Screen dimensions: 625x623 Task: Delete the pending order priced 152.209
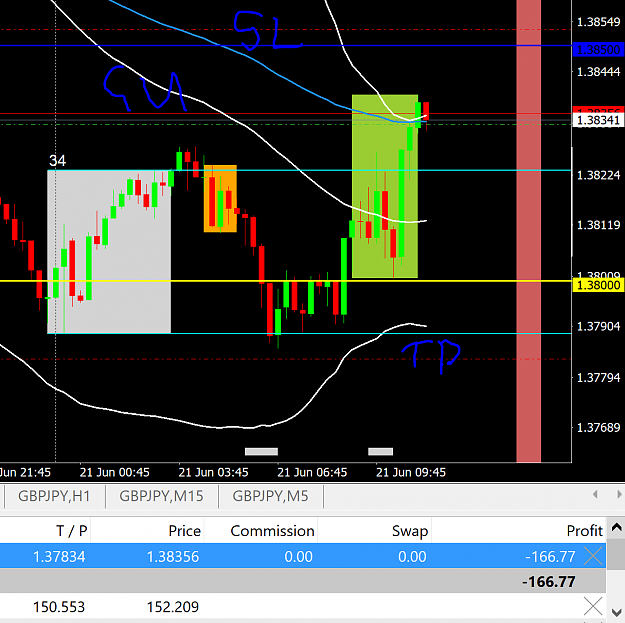point(593,606)
